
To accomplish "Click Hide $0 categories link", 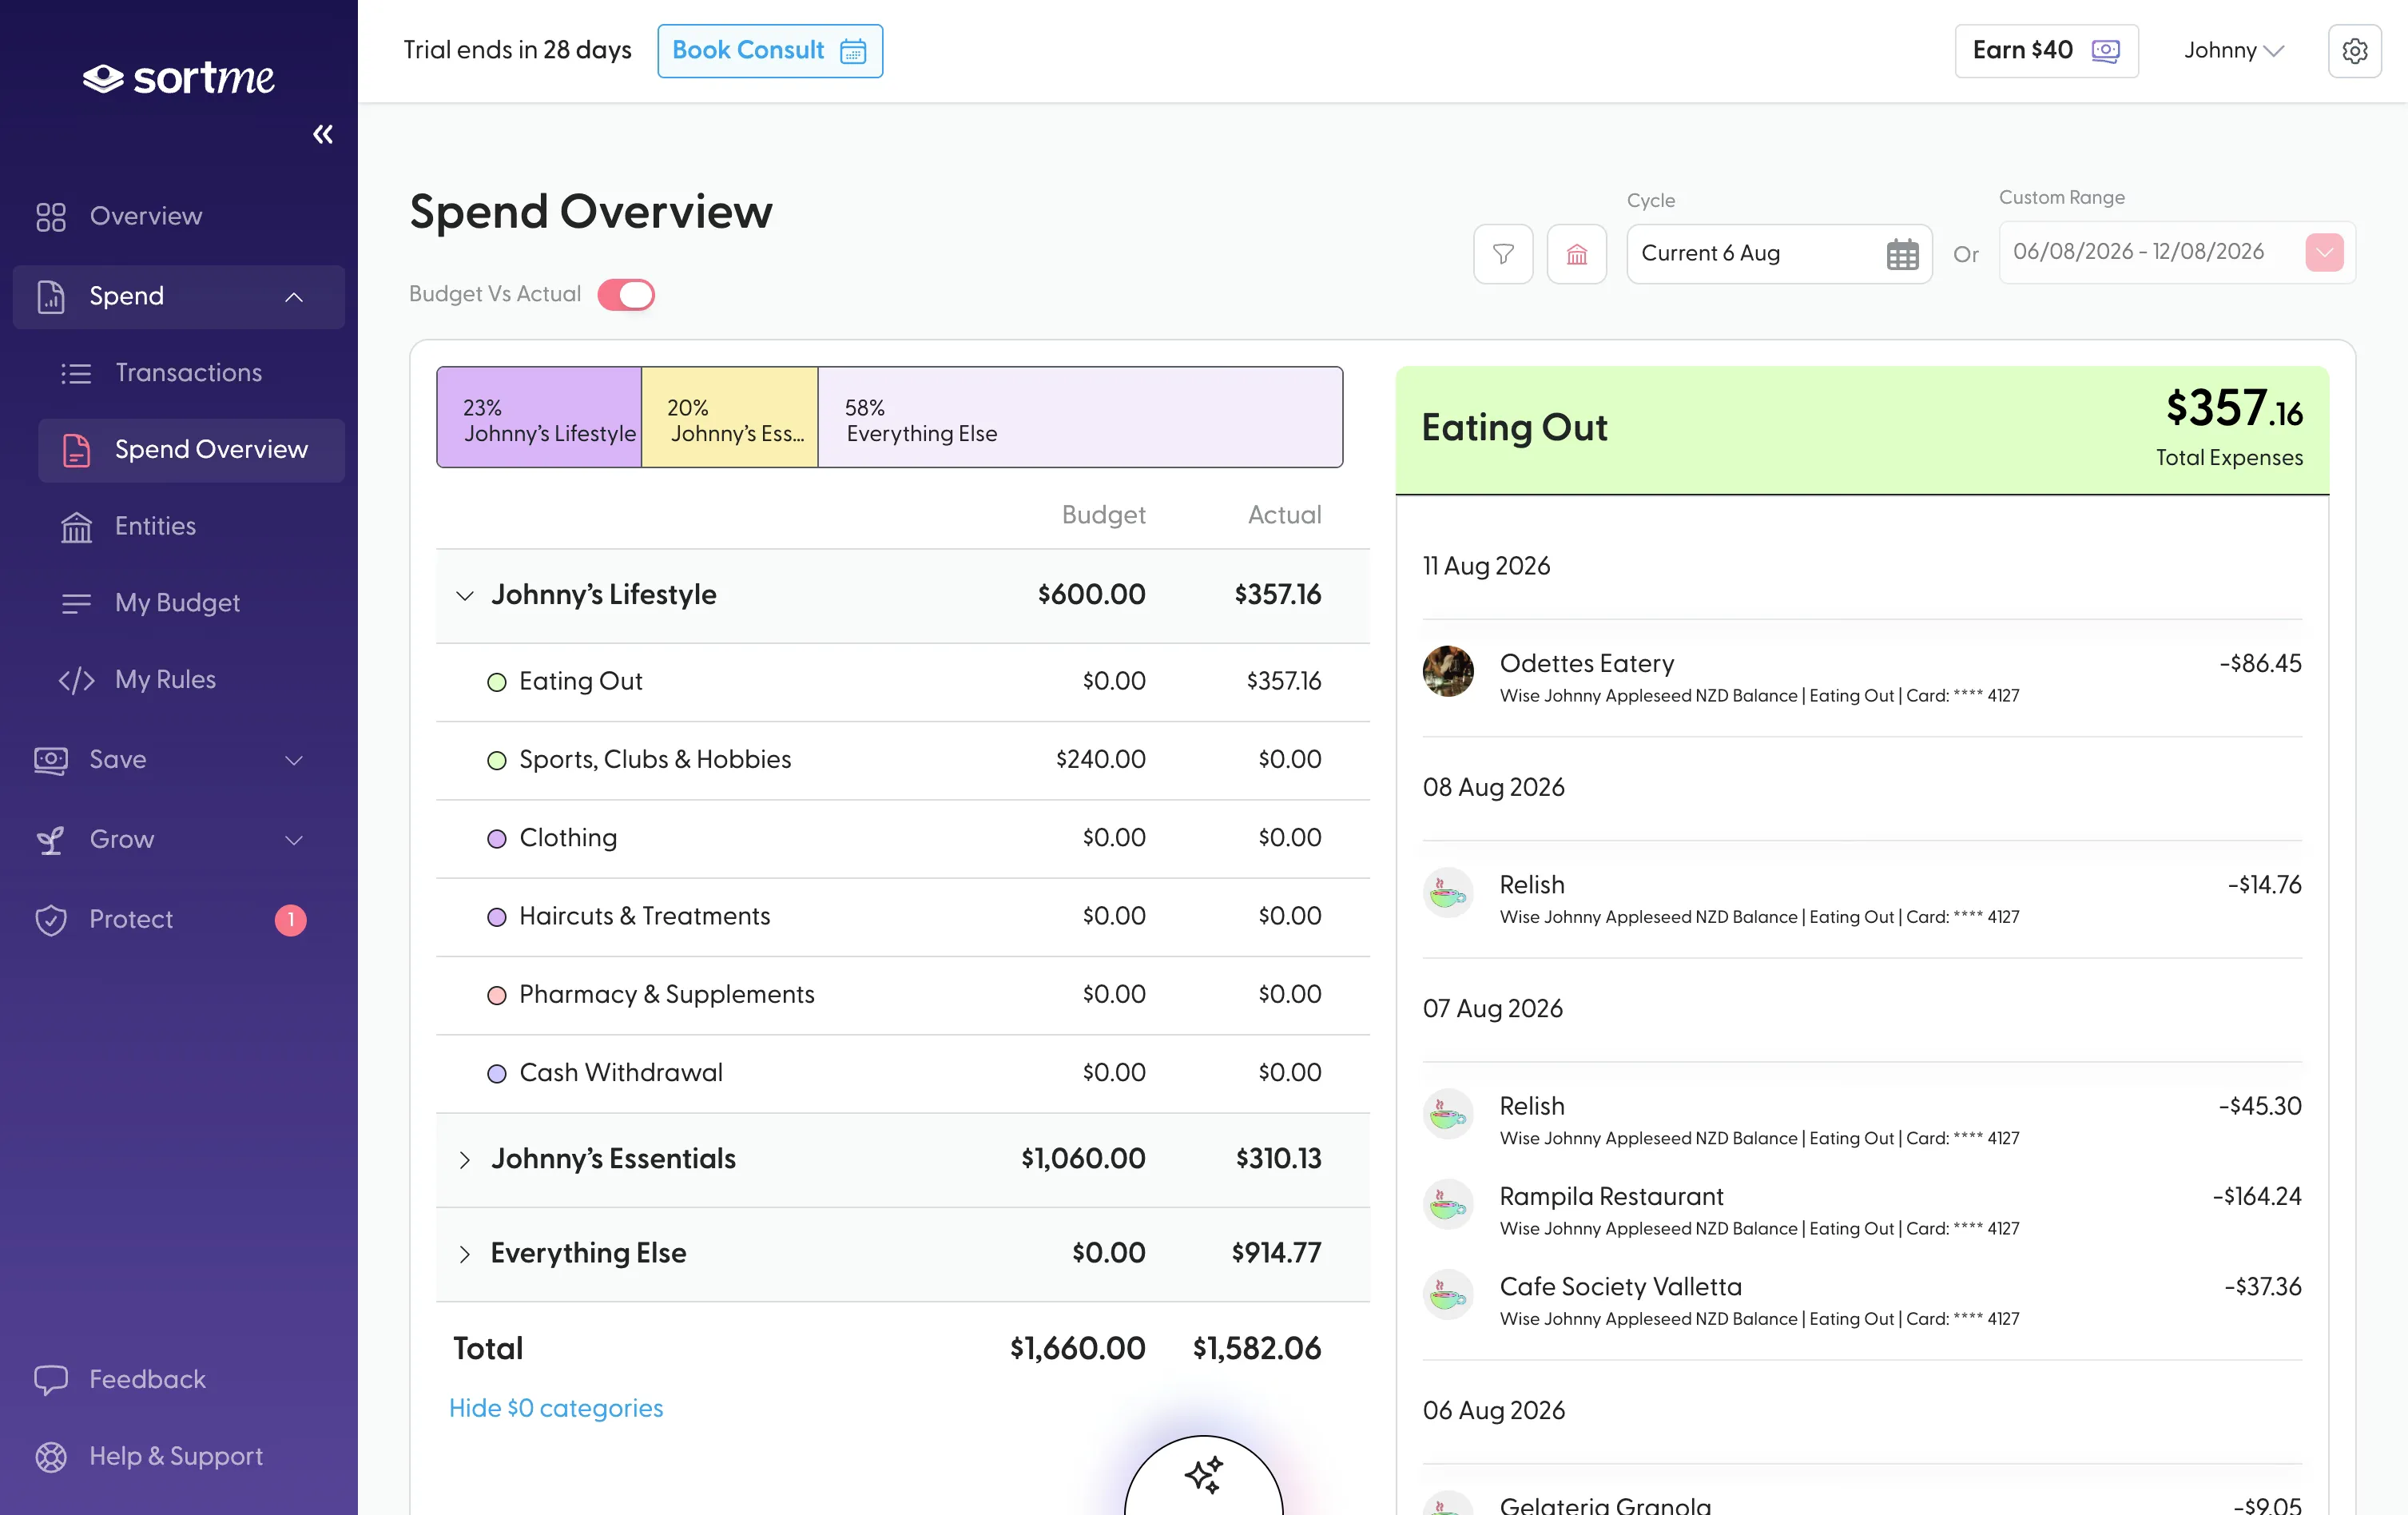I will 556,1408.
